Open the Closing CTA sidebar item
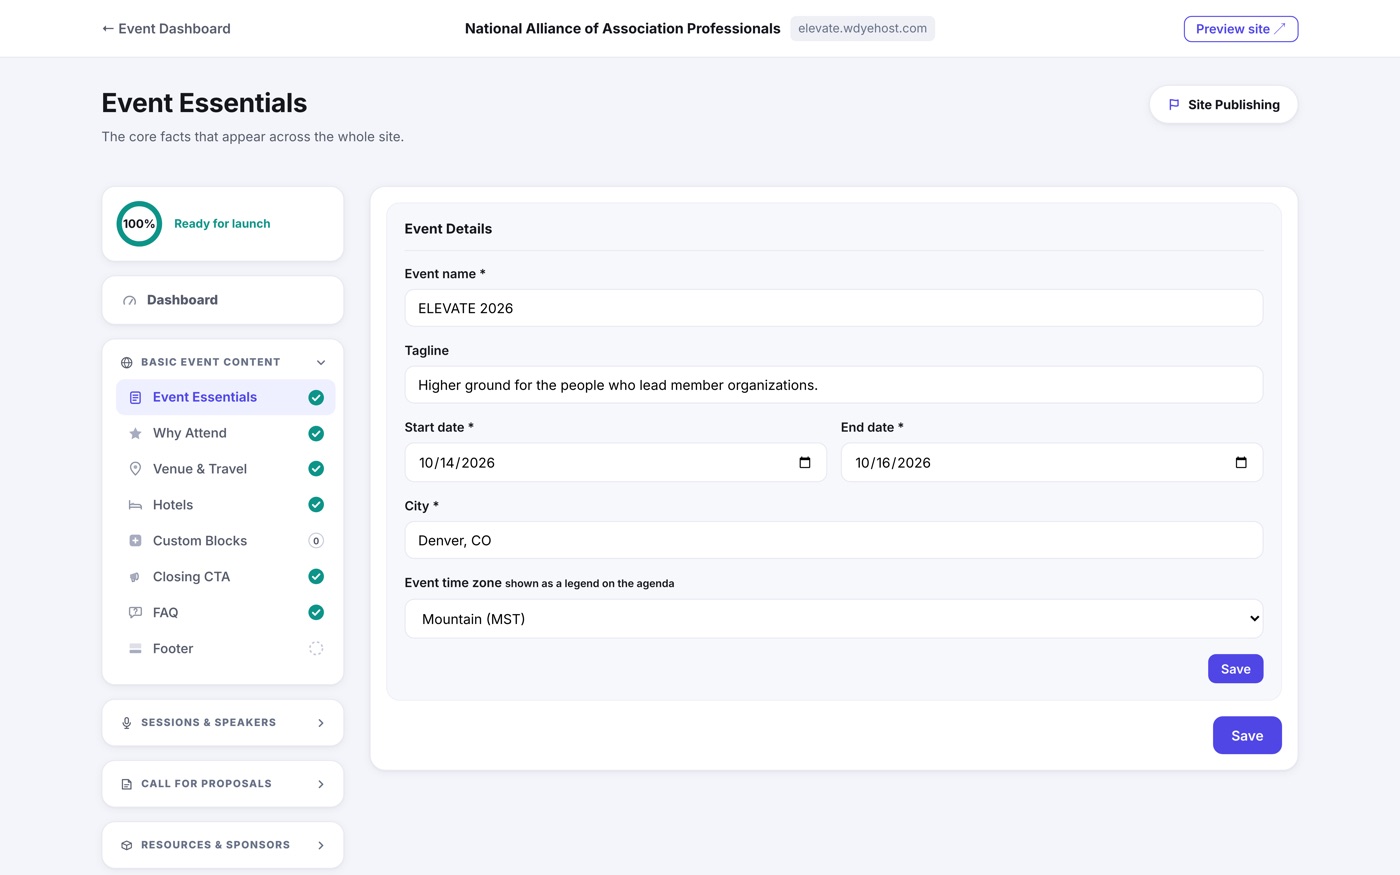Viewport: 1400px width, 875px height. pyautogui.click(x=226, y=577)
